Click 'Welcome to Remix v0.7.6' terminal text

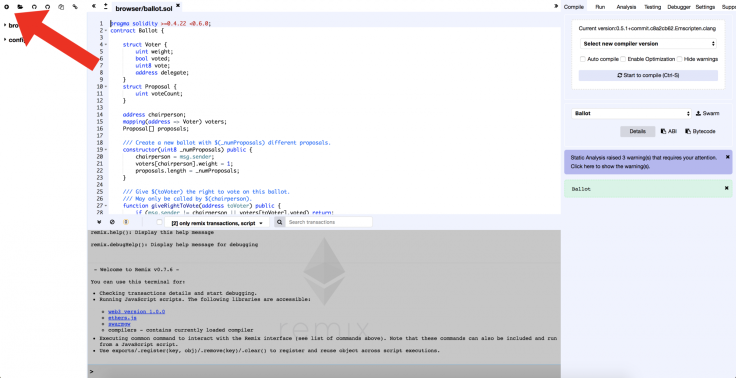pos(136,270)
